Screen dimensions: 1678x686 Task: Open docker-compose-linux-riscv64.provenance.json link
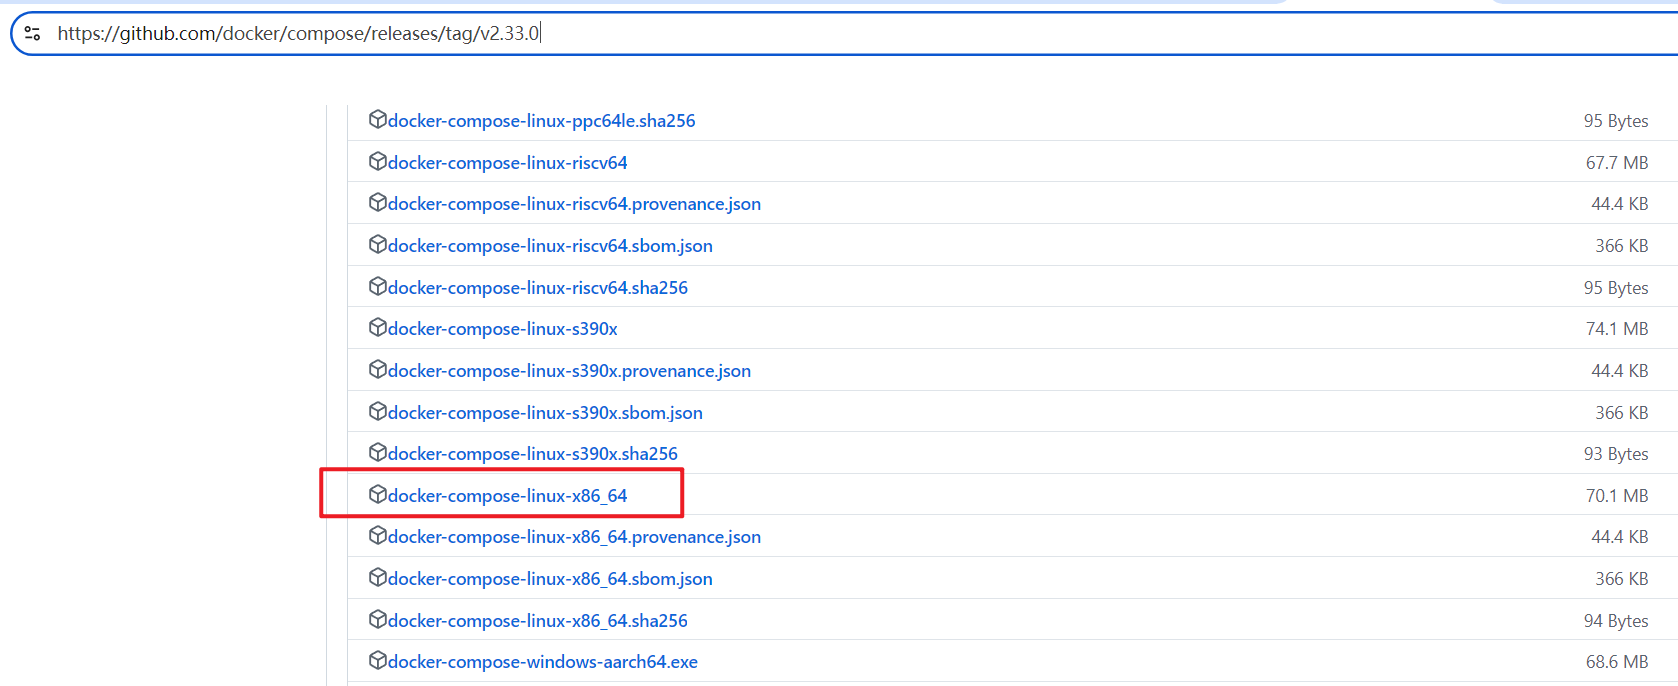point(574,204)
